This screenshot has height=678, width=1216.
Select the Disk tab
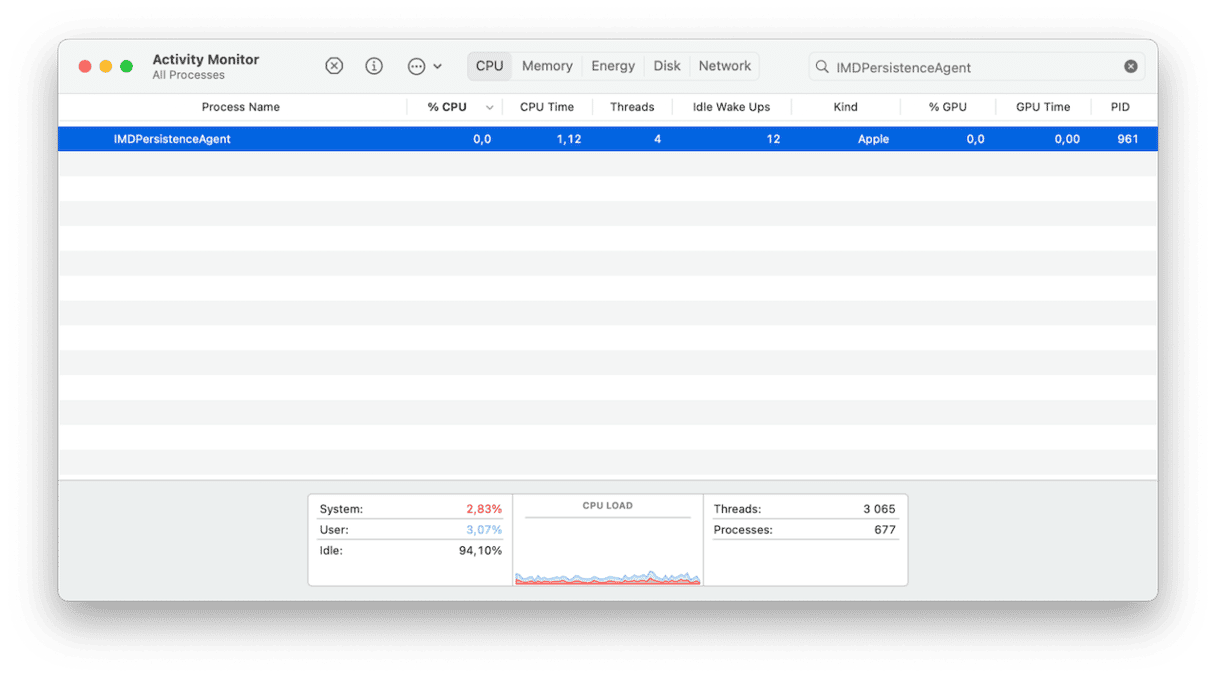(x=667, y=66)
